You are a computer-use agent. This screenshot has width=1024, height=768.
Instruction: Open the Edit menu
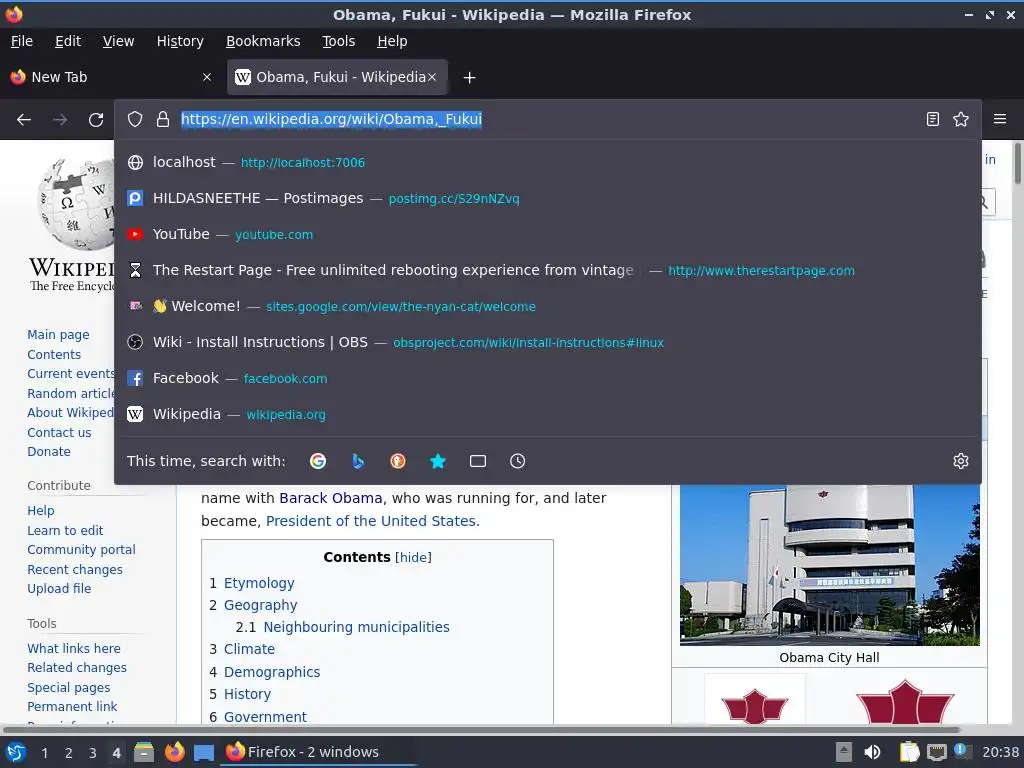pyautogui.click(x=68, y=41)
